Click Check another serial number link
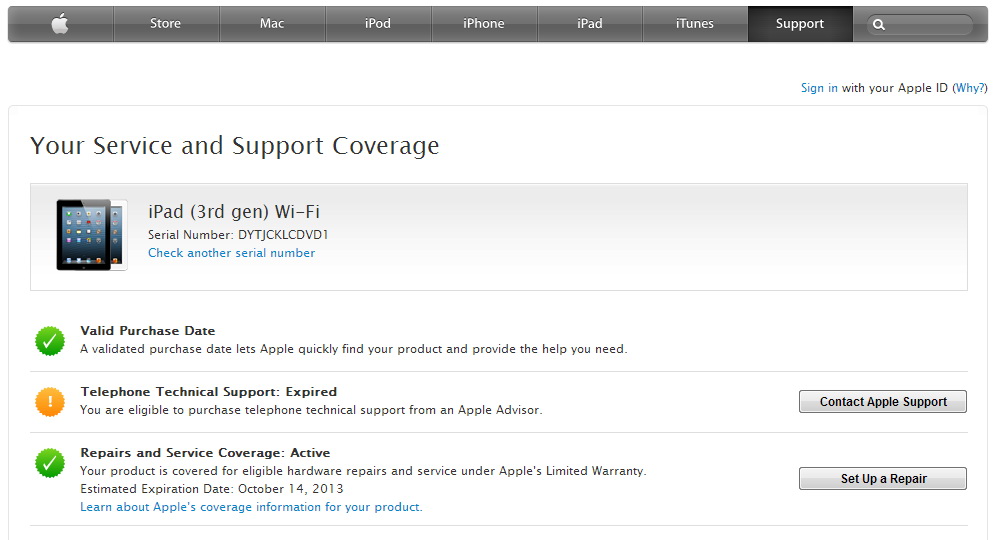Image resolution: width=1002 pixels, height=540 pixels. [x=231, y=253]
